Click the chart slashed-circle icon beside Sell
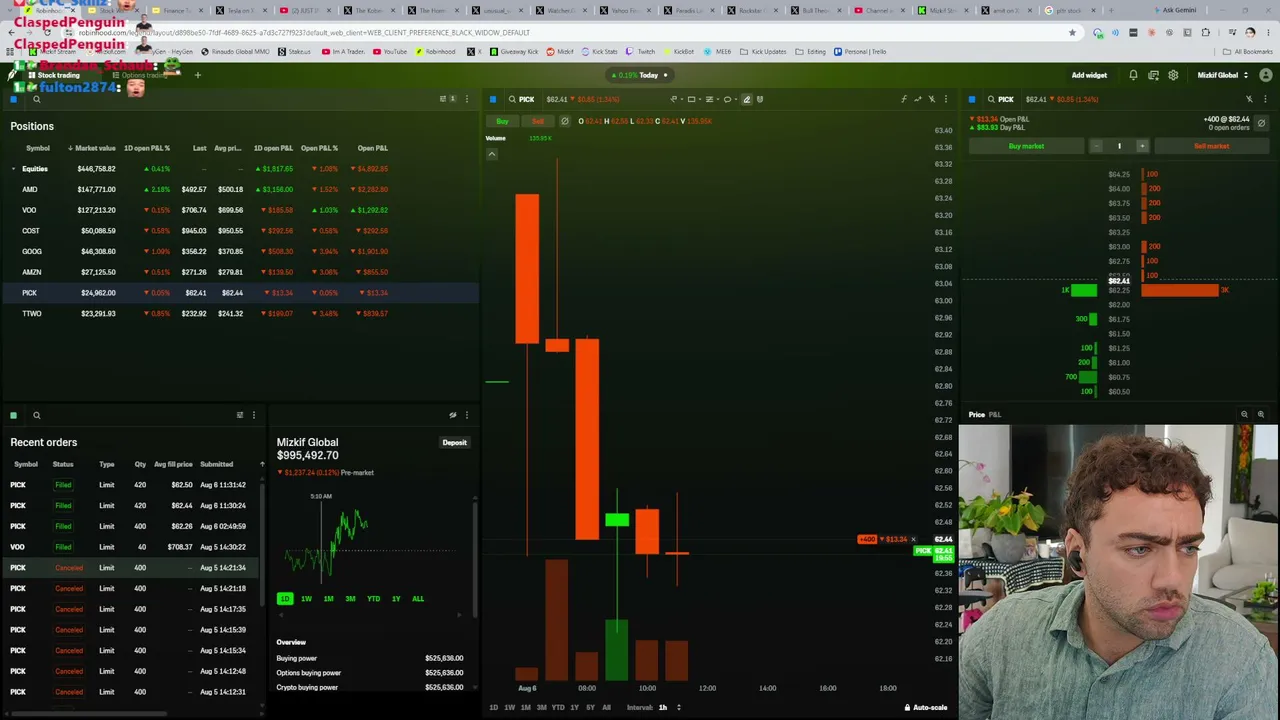The image size is (1280, 720). coord(564,121)
